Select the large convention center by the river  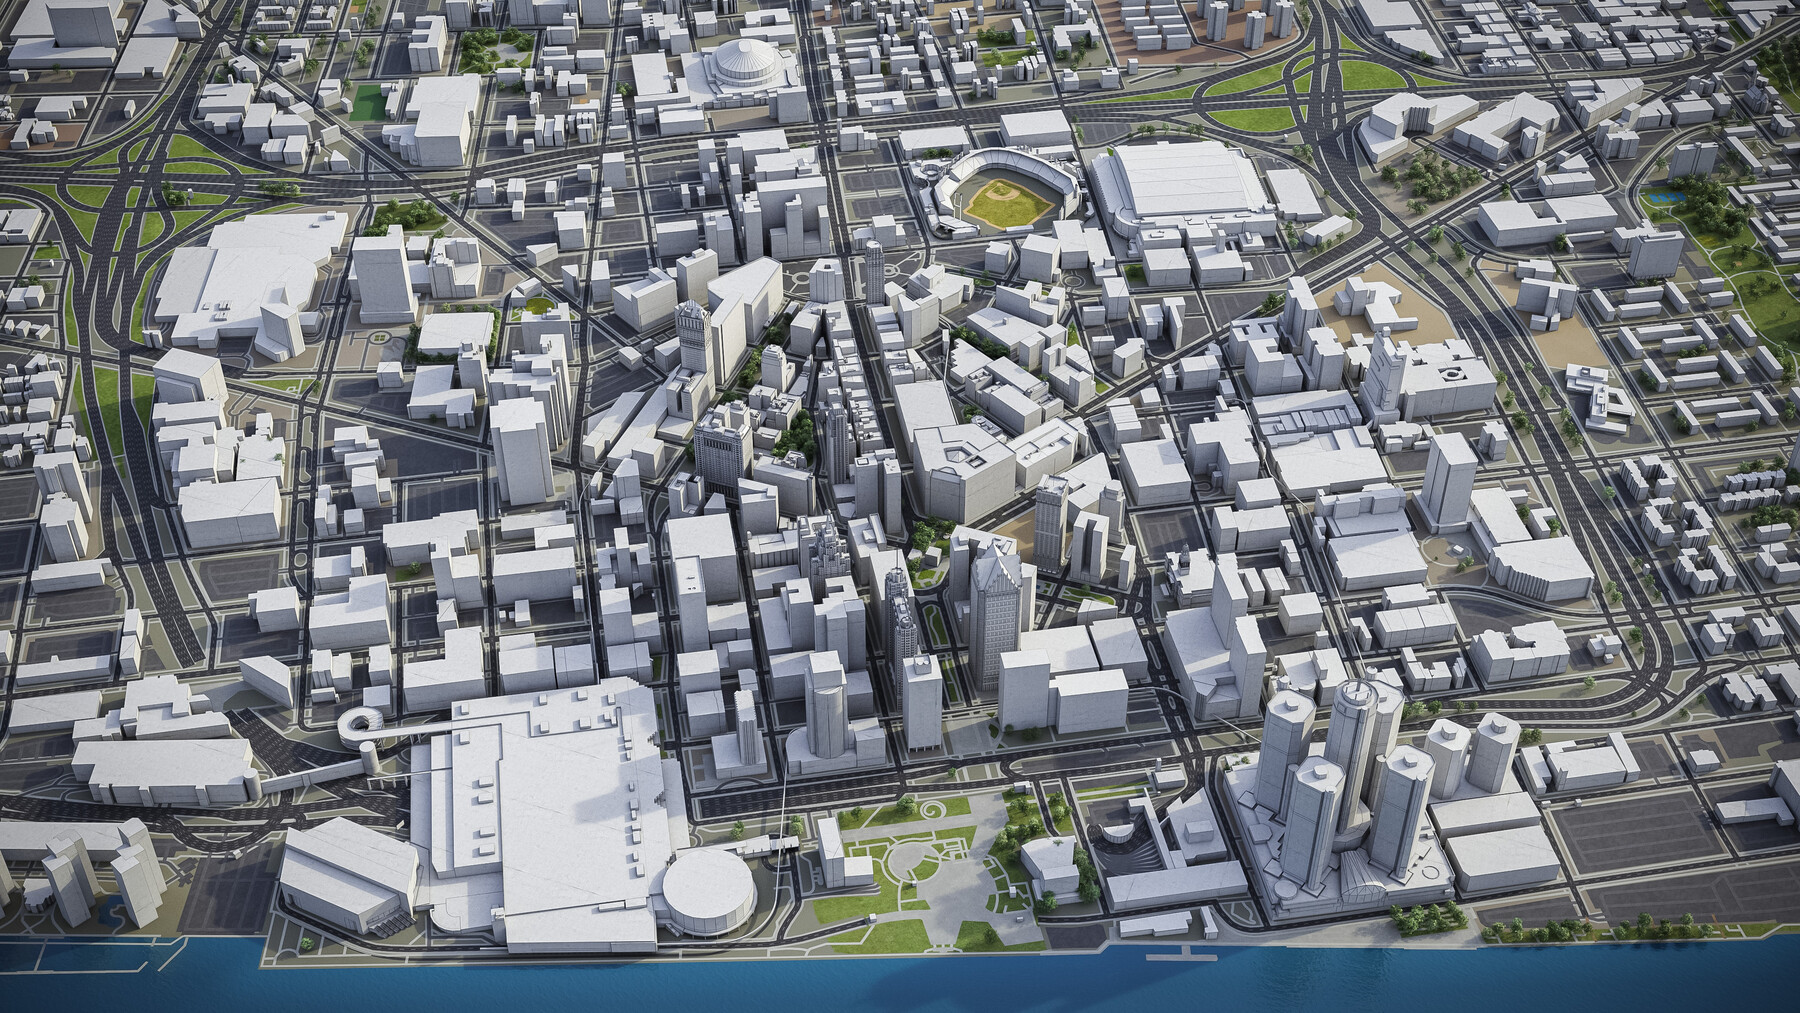point(540,800)
